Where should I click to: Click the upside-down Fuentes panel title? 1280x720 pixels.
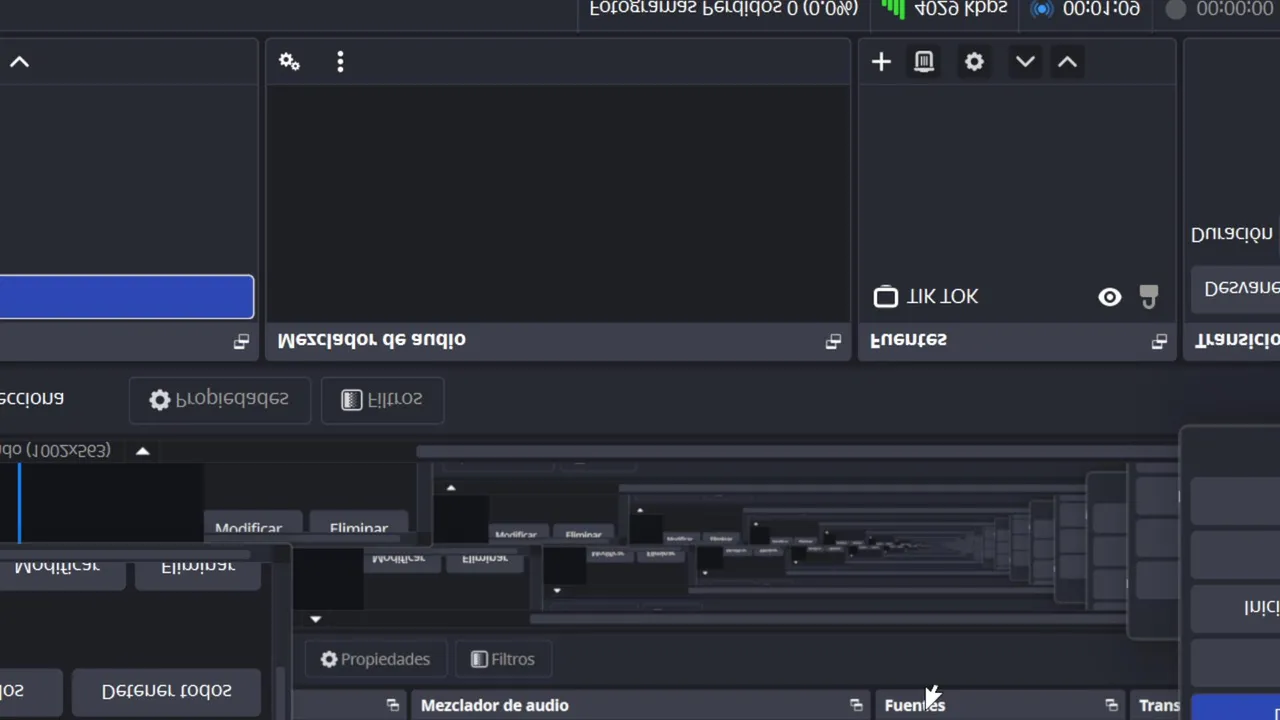(908, 340)
